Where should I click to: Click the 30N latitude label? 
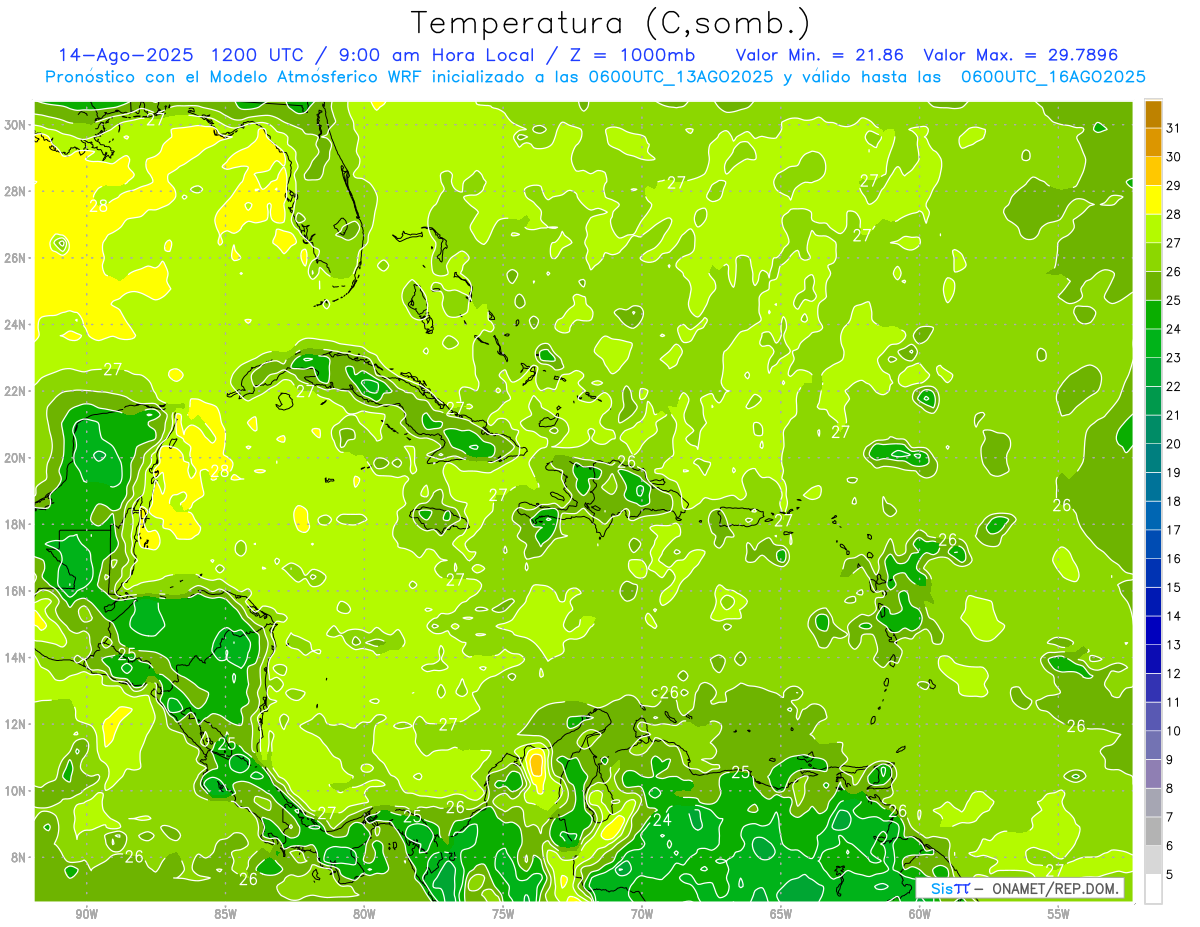[15, 124]
